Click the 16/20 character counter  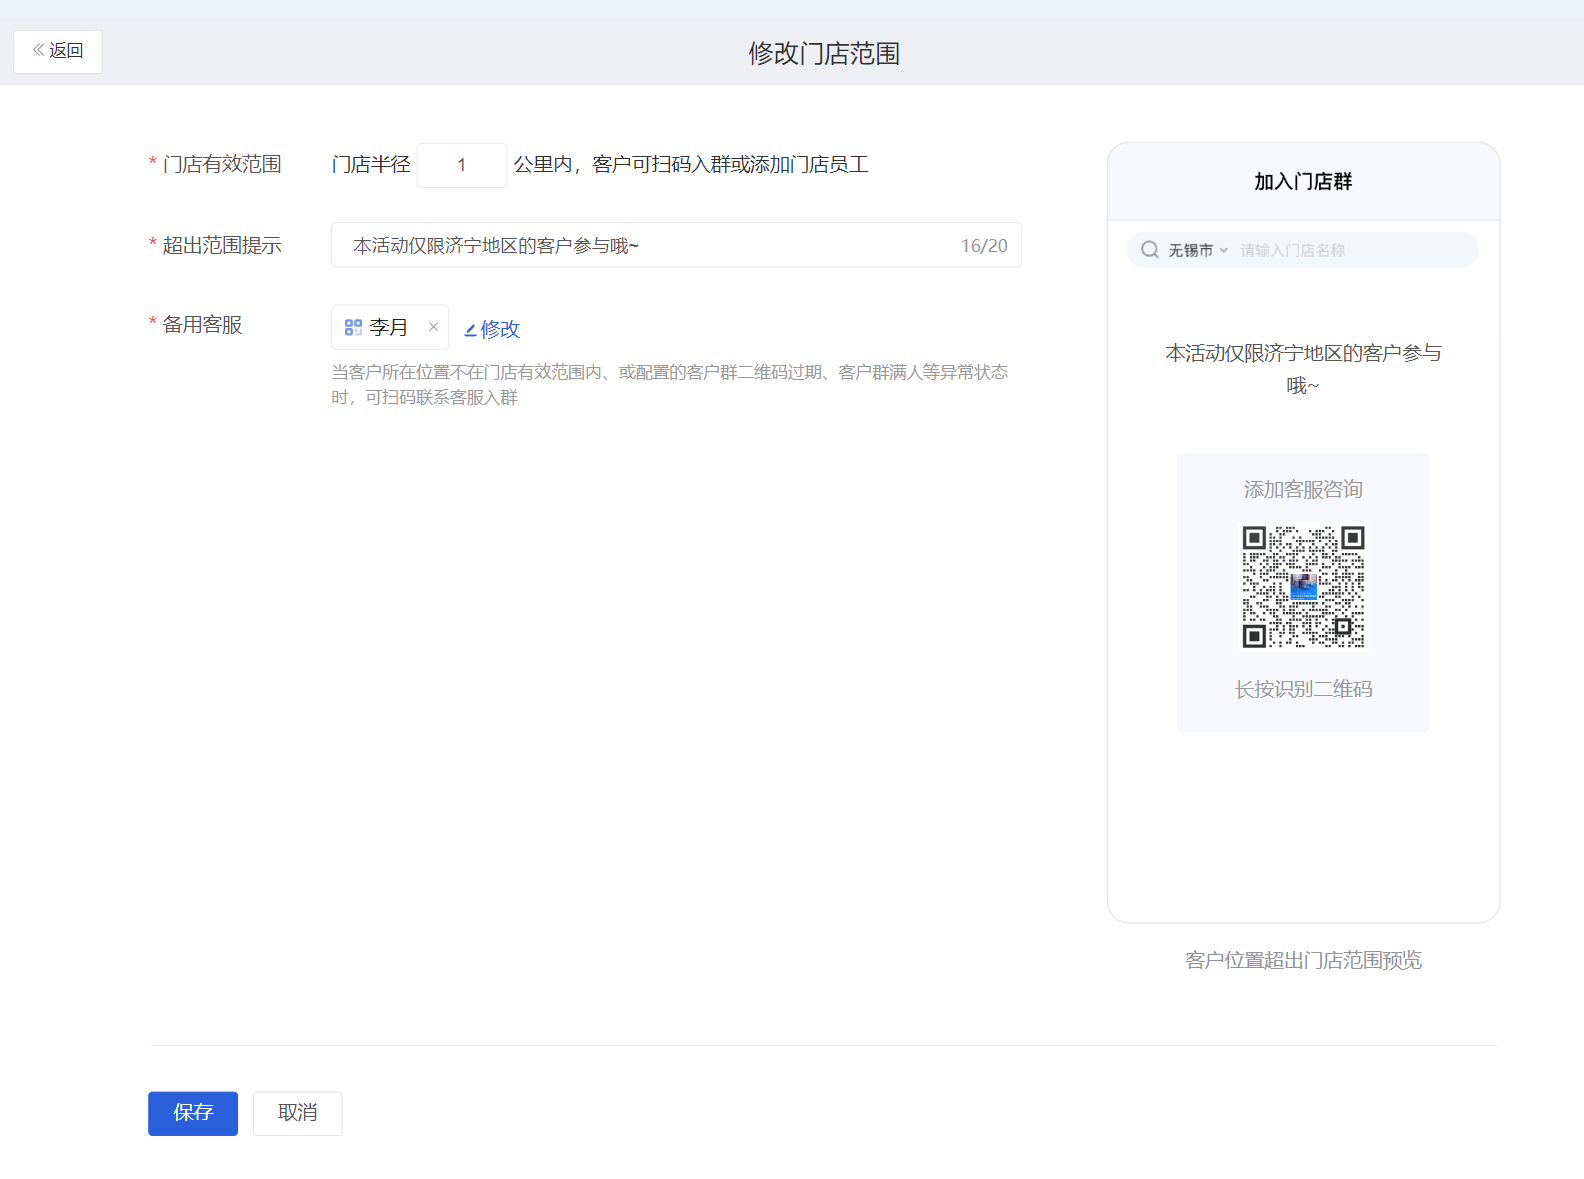coord(984,246)
